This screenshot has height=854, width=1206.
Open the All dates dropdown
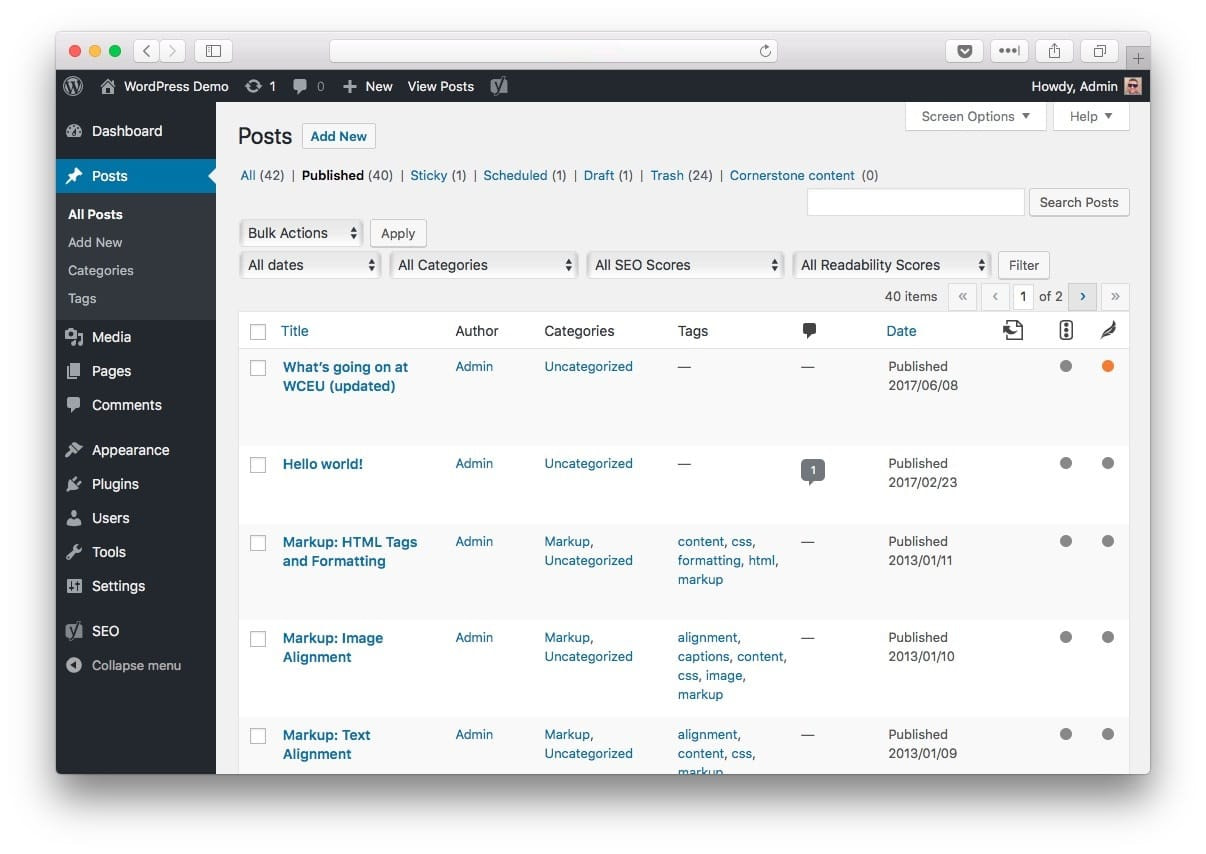[x=310, y=265]
